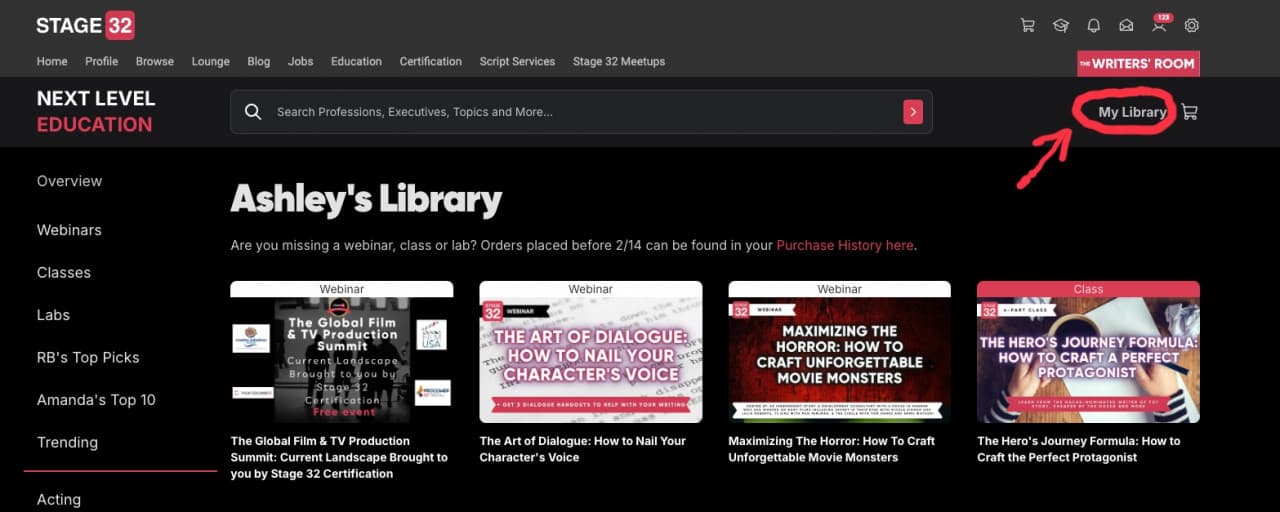Go to Home in the navigation bar
The image size is (1280, 512).
click(x=52, y=61)
